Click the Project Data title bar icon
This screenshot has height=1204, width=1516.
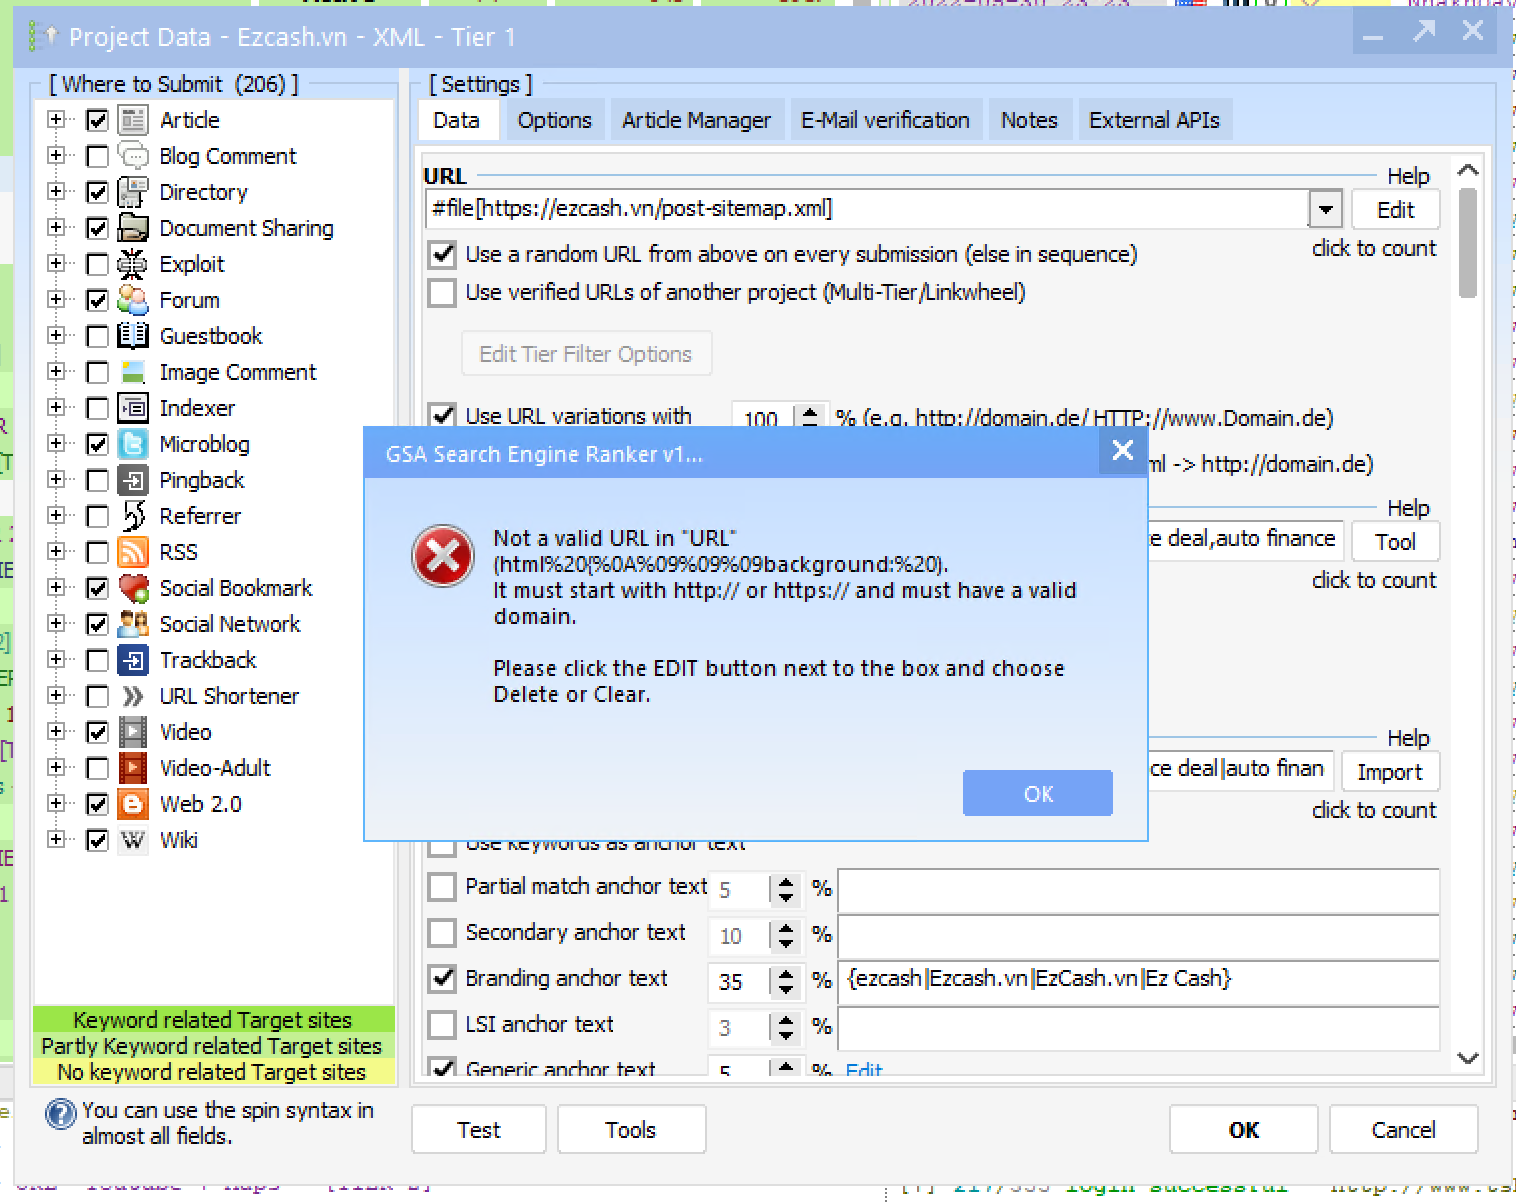click(44, 37)
